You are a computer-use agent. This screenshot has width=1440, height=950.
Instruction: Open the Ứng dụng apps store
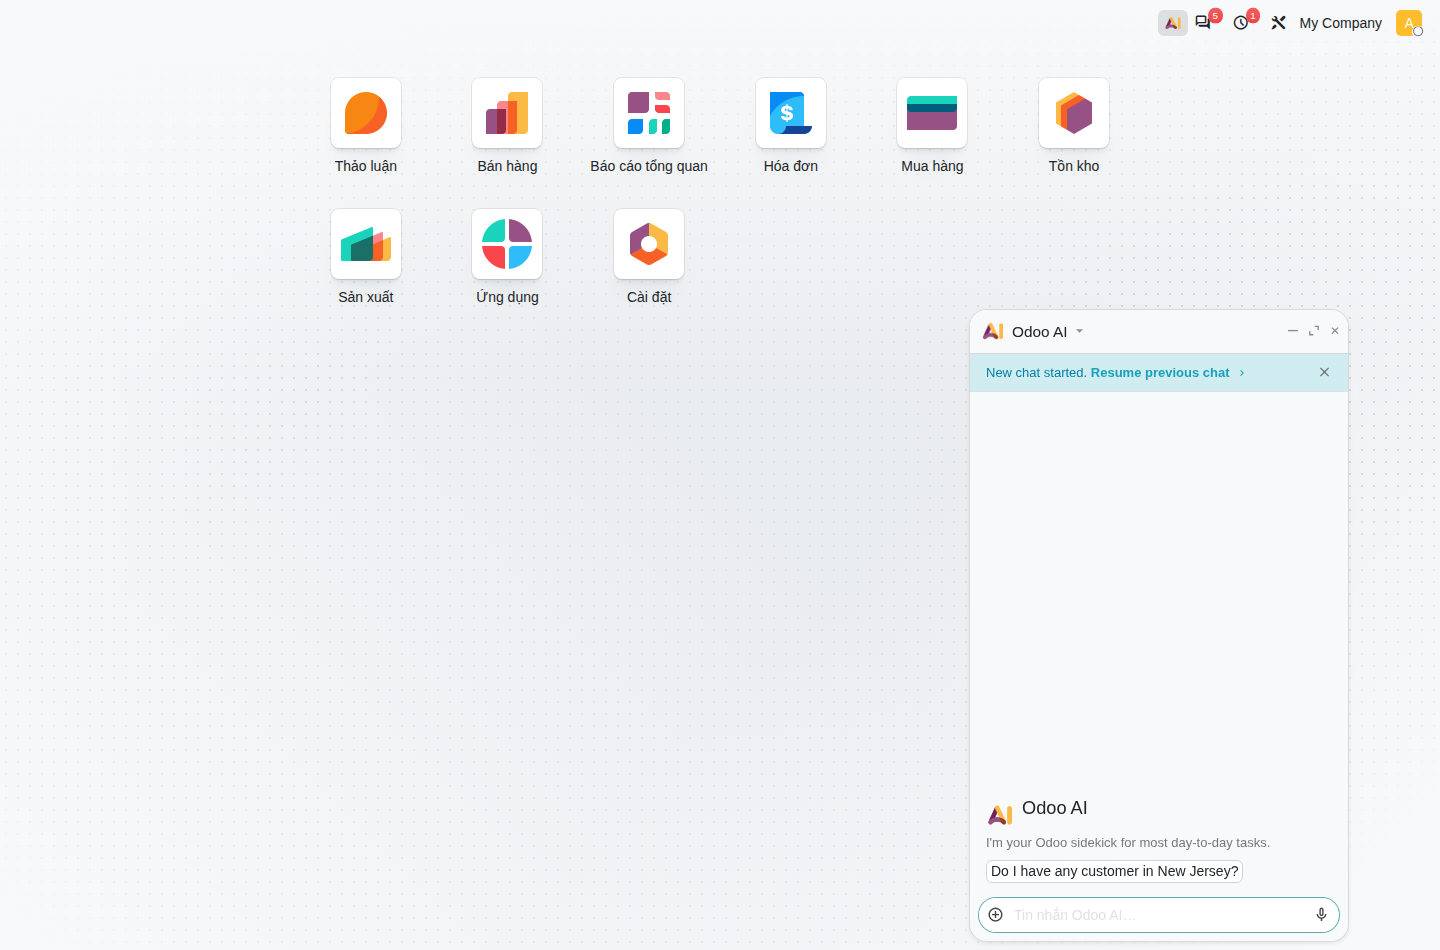pyautogui.click(x=507, y=244)
